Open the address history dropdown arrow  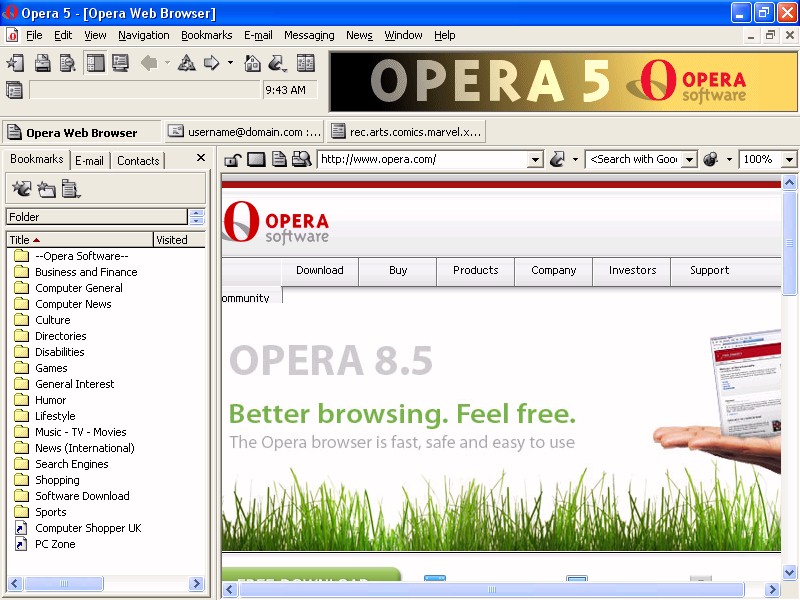535,160
